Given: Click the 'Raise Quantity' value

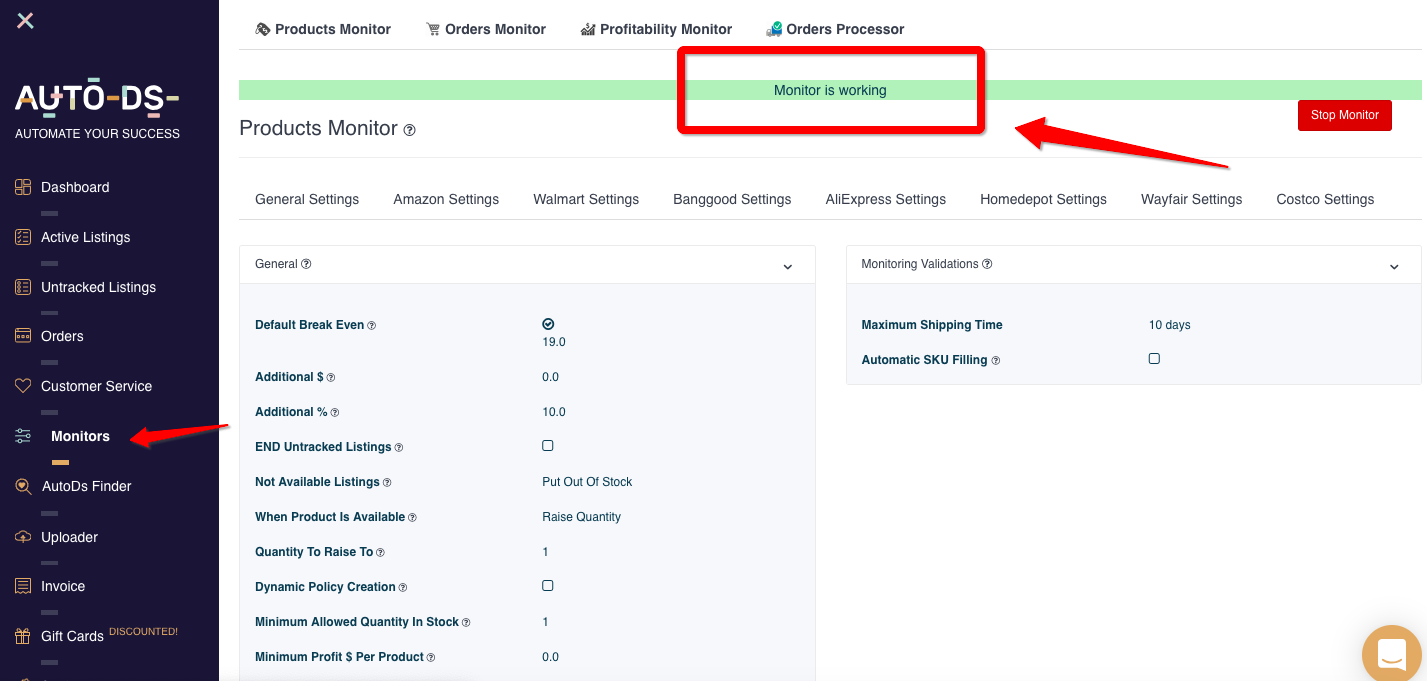Looking at the screenshot, I should click(581, 517).
